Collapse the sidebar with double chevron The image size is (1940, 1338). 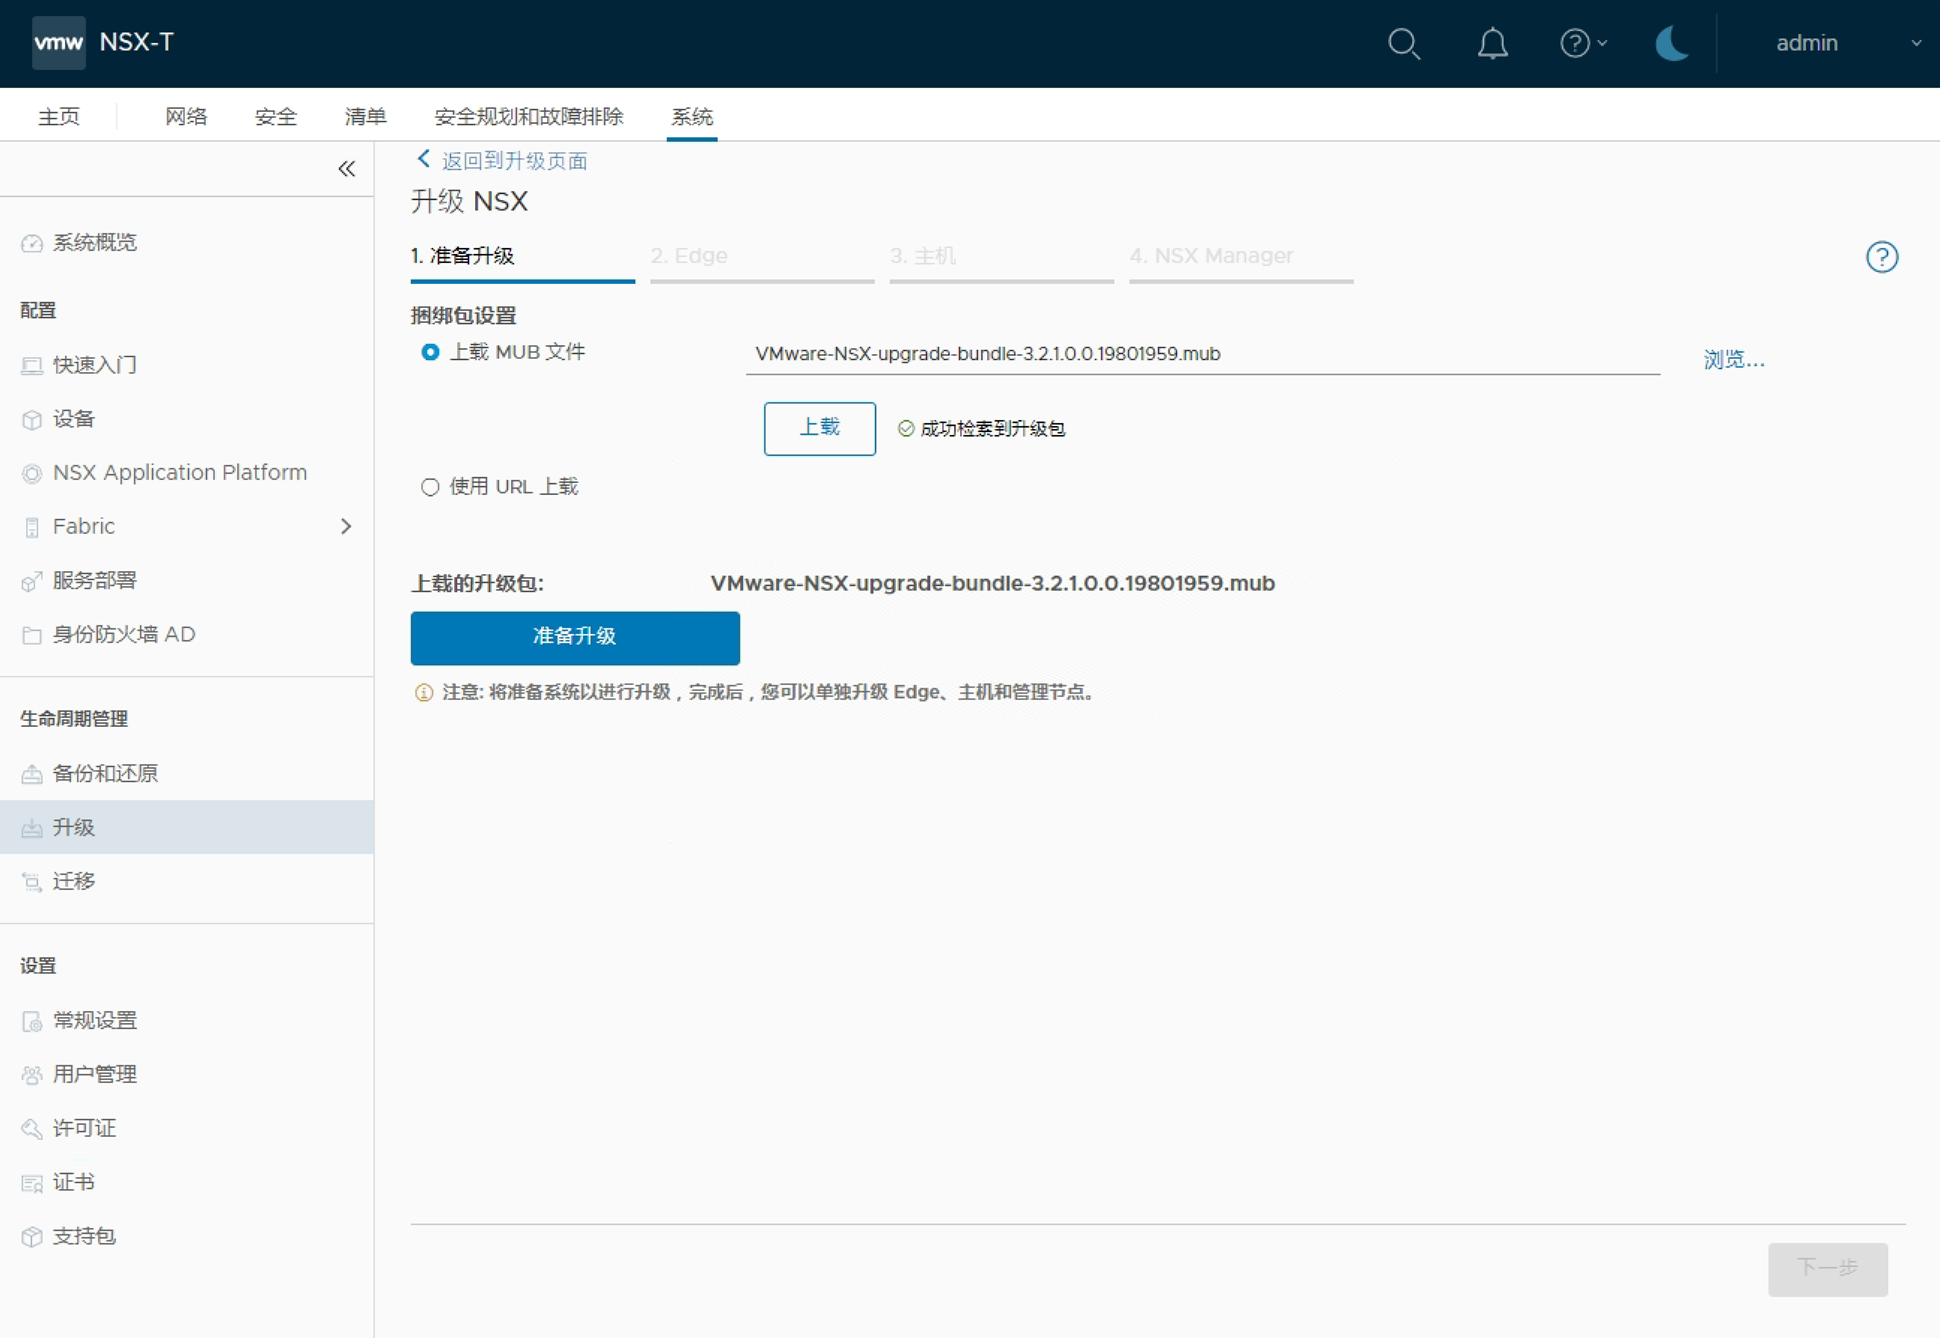click(346, 169)
